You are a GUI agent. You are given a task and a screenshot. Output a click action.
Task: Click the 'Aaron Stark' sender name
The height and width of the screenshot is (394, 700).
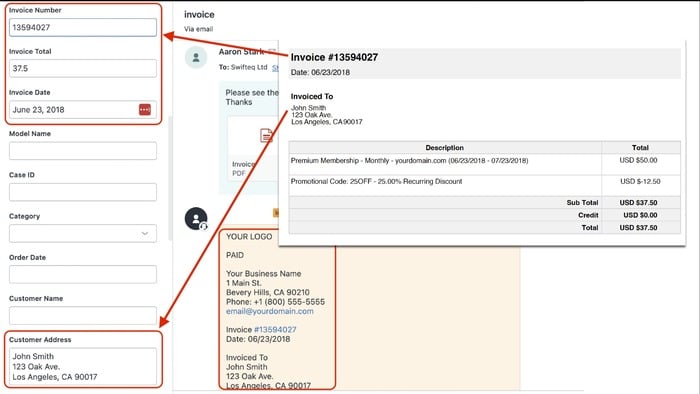tap(242, 52)
